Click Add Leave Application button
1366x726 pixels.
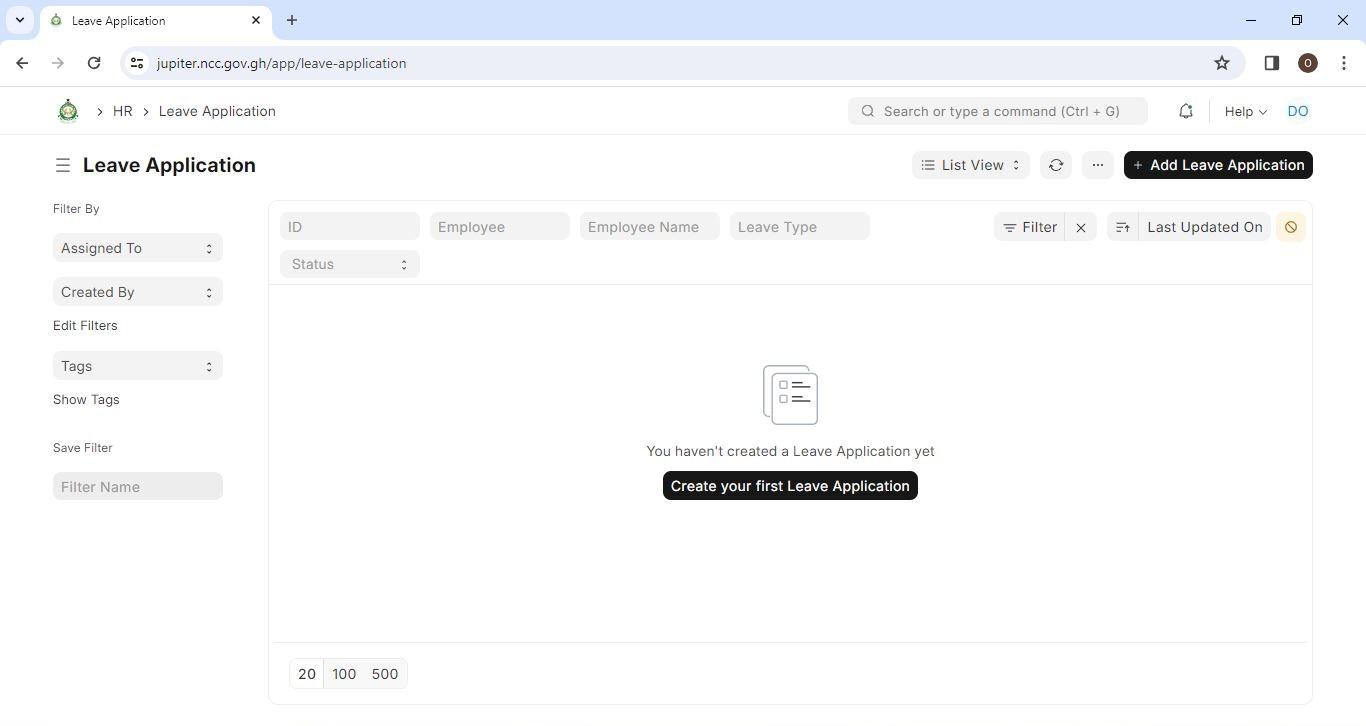1217,165
